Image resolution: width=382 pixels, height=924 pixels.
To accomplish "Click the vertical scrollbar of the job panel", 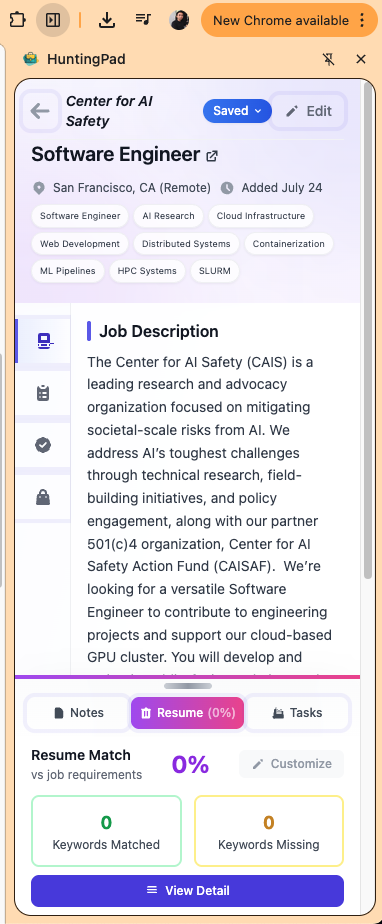I will coord(368,330).
